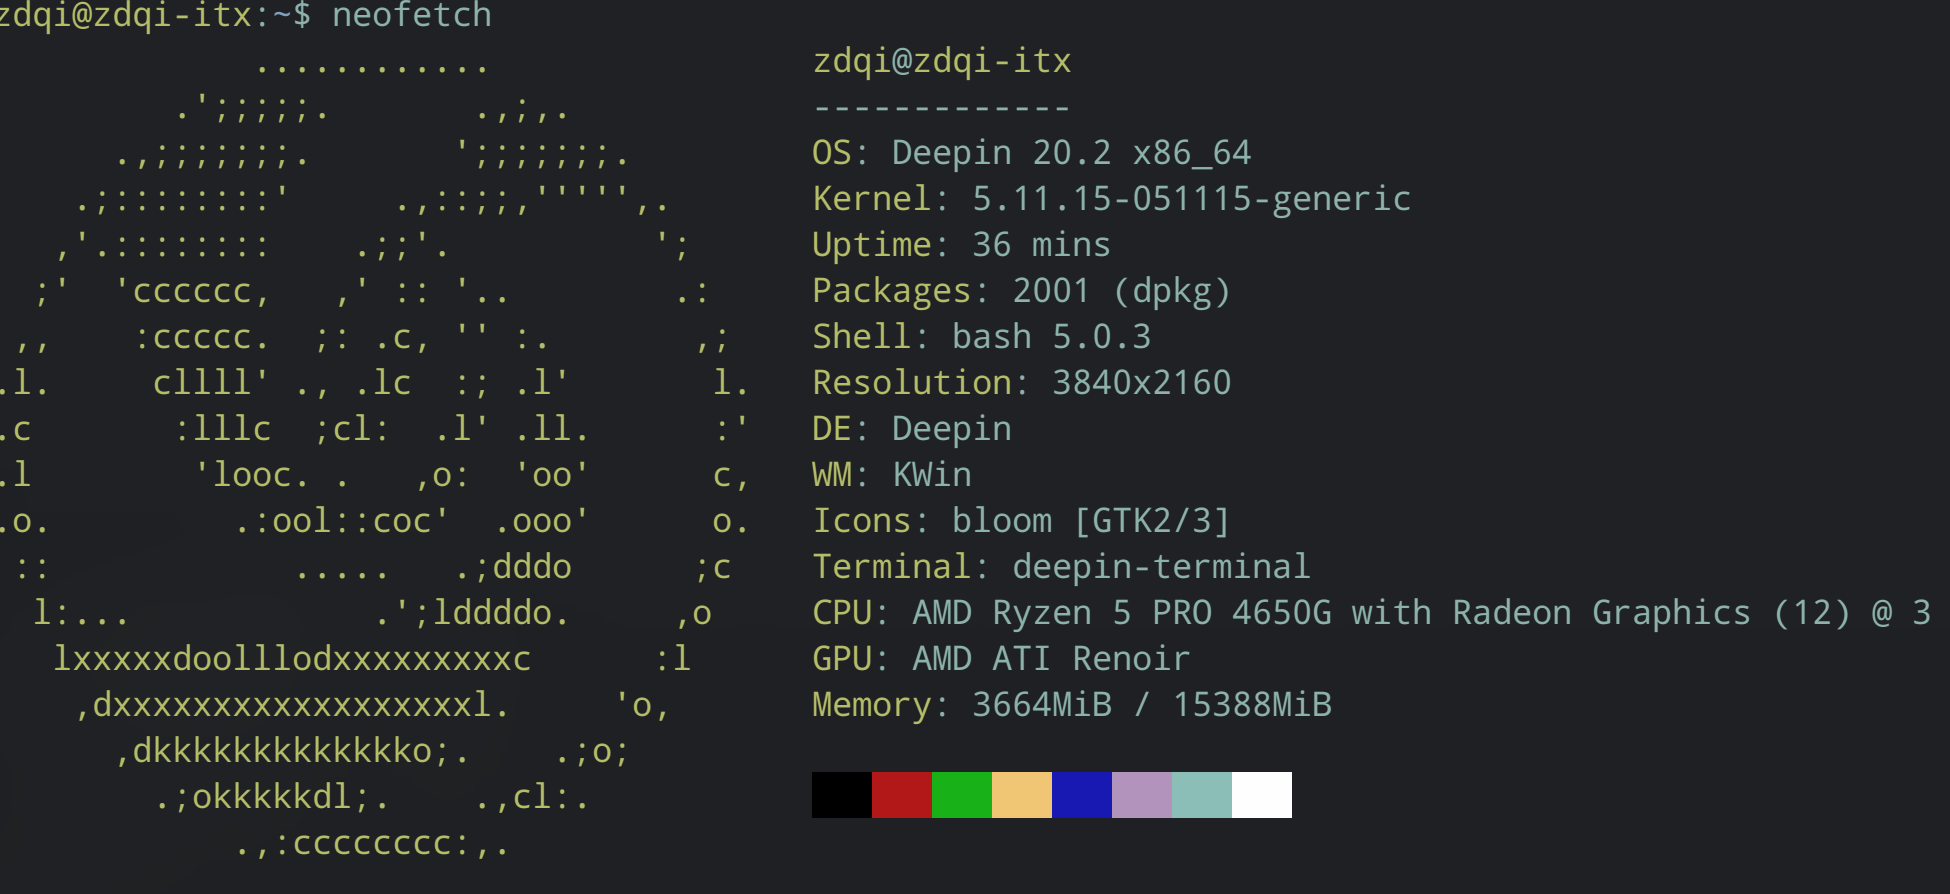
Task: Select the red color block
Action: [901, 795]
